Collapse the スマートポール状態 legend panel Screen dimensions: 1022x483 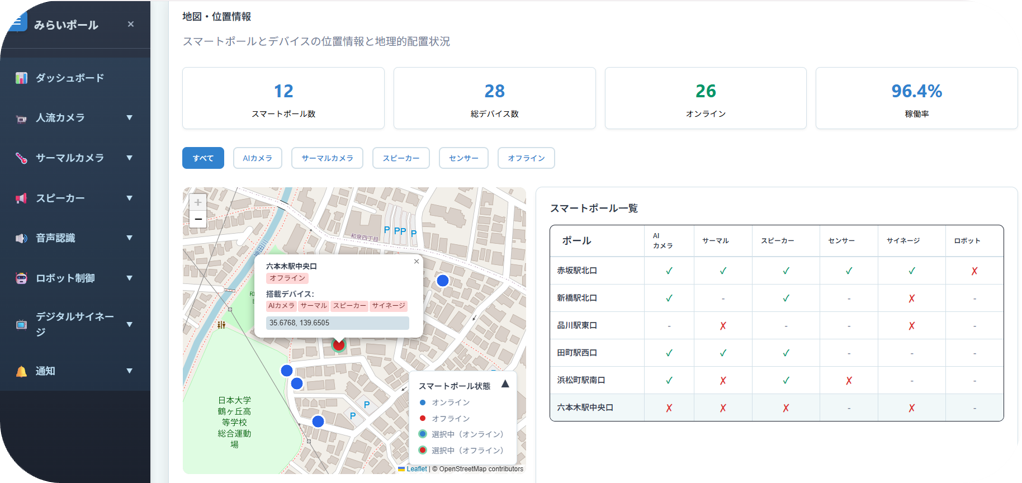point(504,384)
